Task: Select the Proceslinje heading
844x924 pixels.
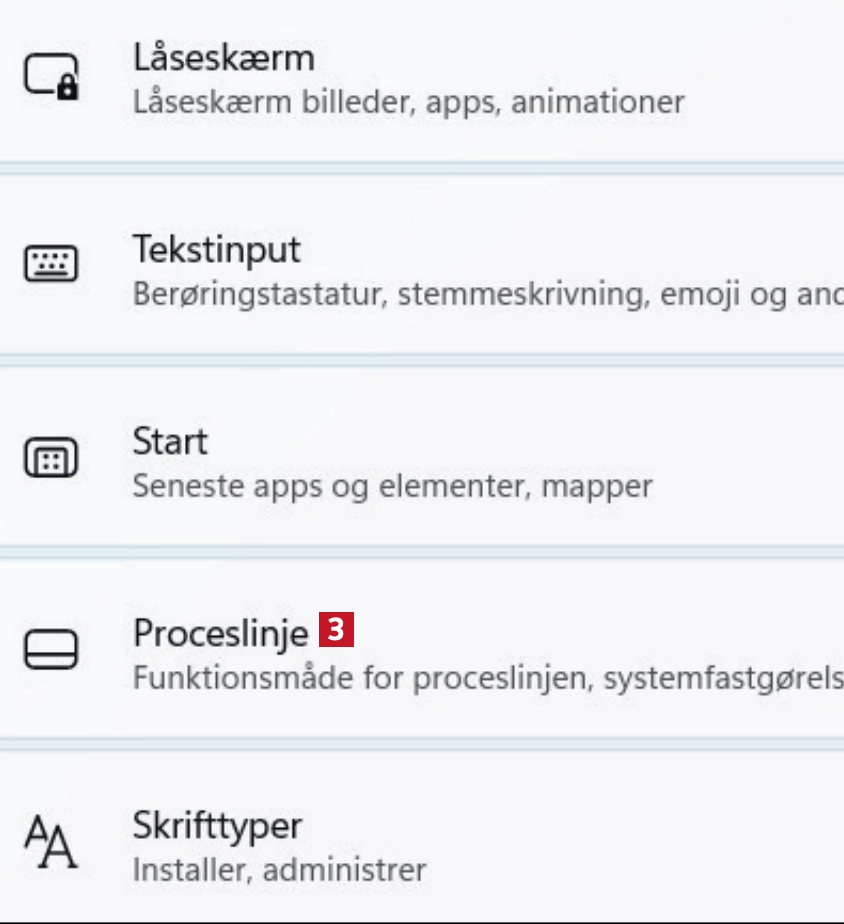Action: coord(220,632)
